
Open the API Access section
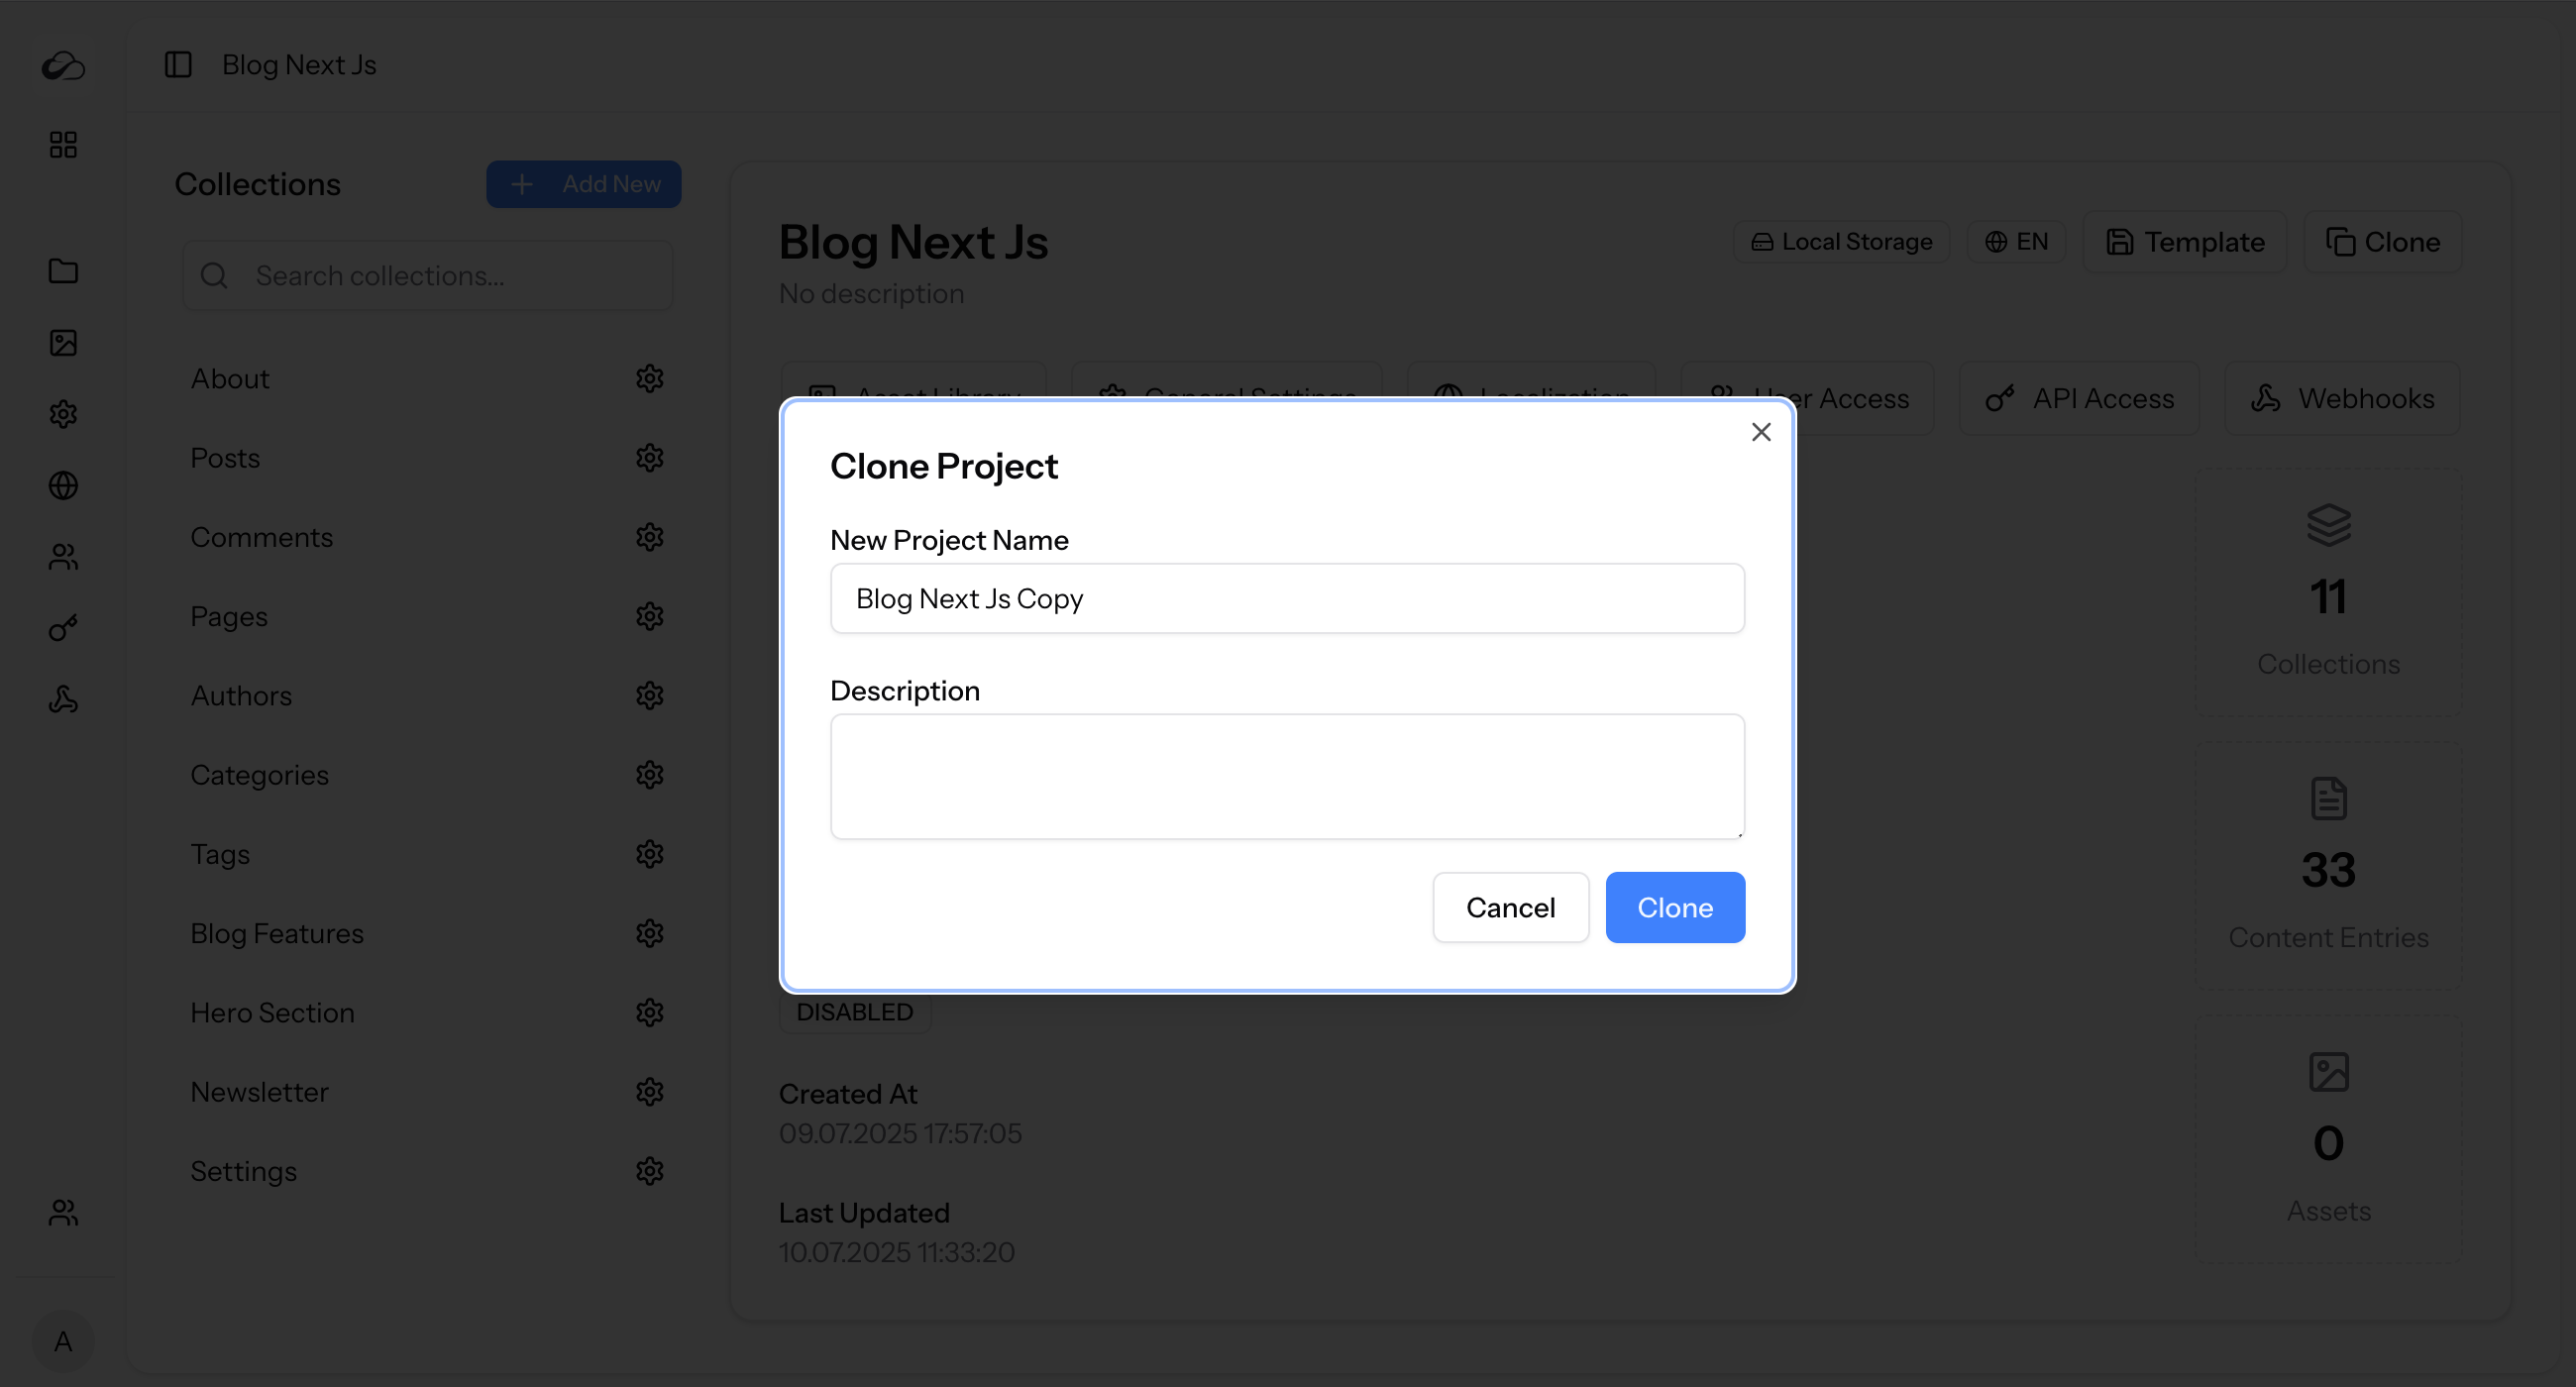[2080, 398]
